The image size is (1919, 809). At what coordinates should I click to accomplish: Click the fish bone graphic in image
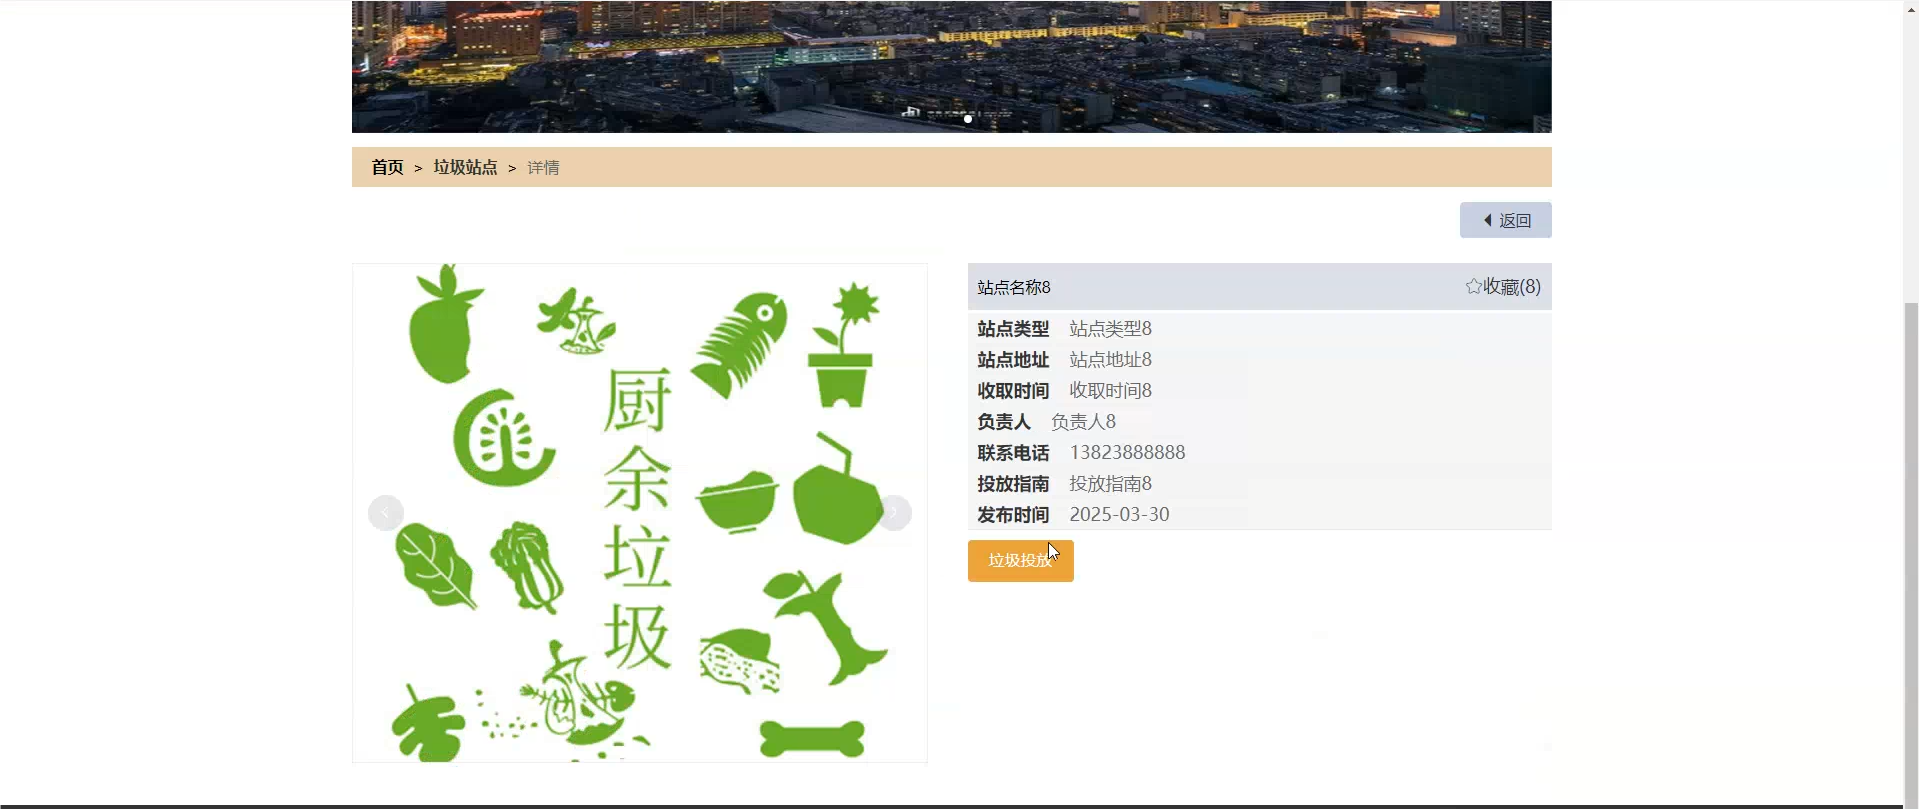[x=738, y=343]
